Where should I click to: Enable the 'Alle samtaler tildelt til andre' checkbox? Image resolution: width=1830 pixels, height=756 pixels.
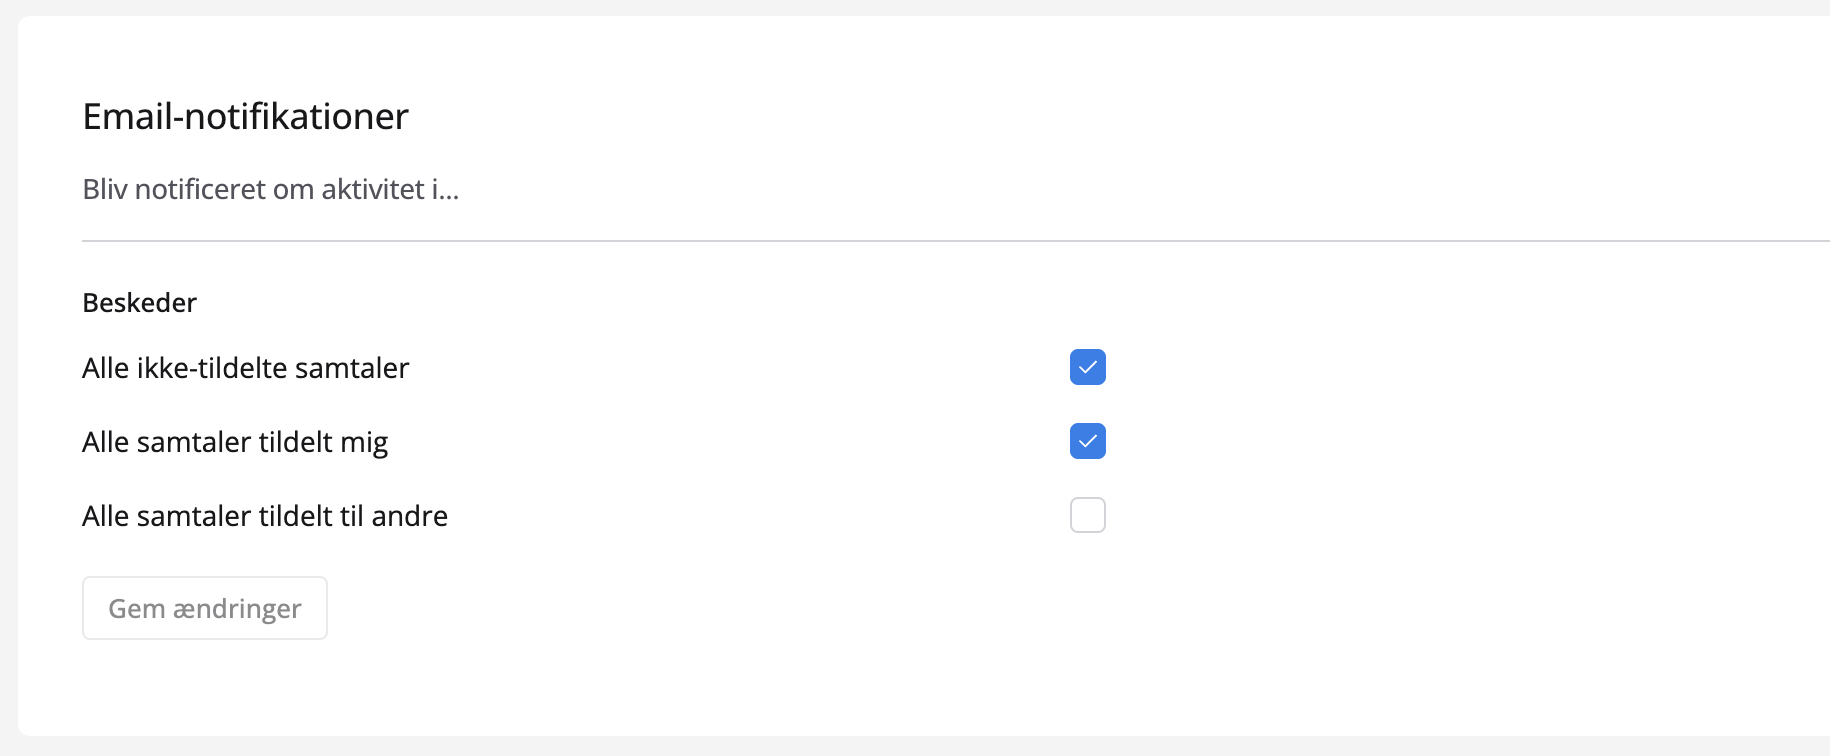(1087, 515)
